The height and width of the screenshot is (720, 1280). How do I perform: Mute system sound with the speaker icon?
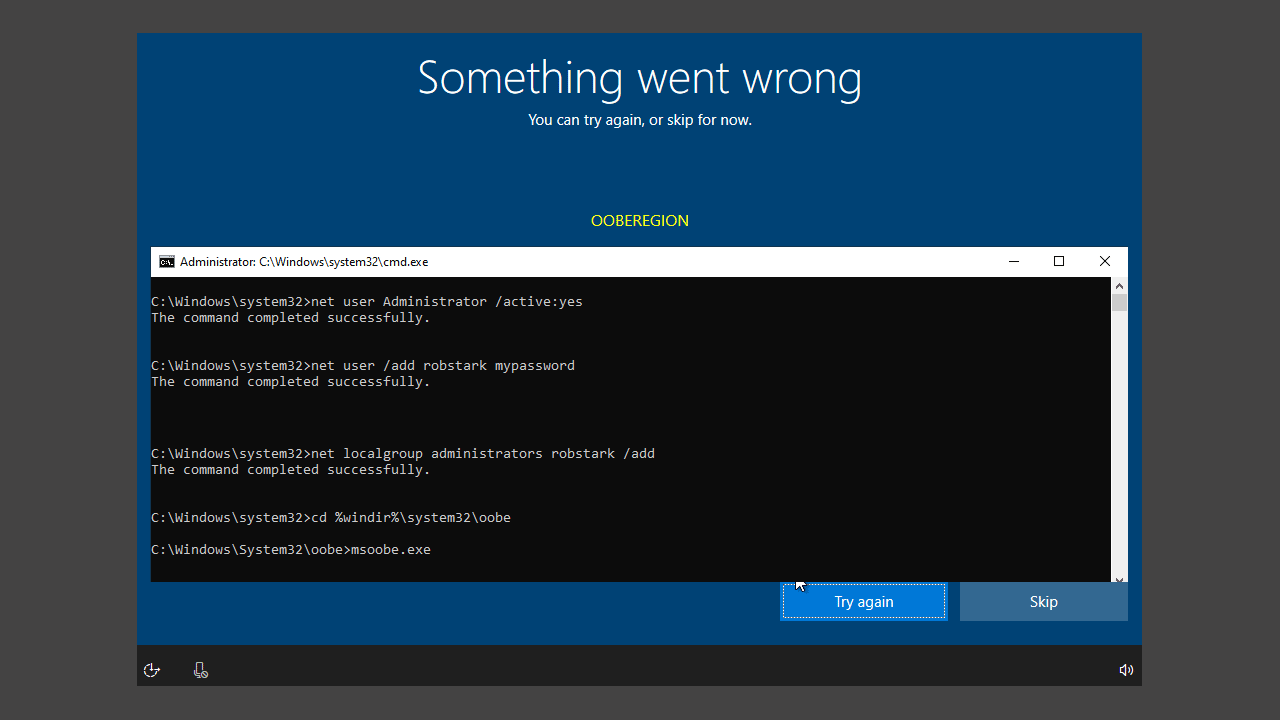(x=1126, y=669)
